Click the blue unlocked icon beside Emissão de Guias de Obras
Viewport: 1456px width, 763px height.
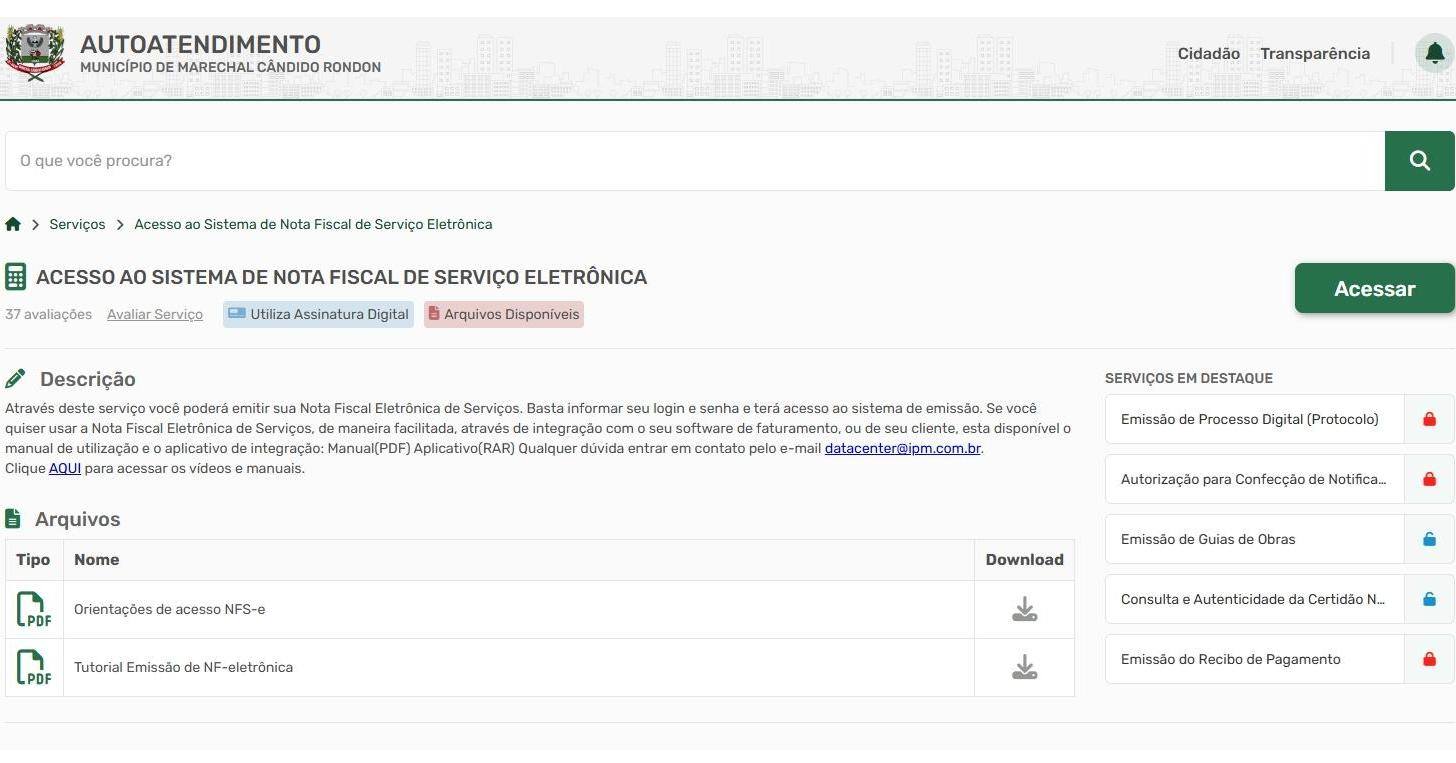1429,539
